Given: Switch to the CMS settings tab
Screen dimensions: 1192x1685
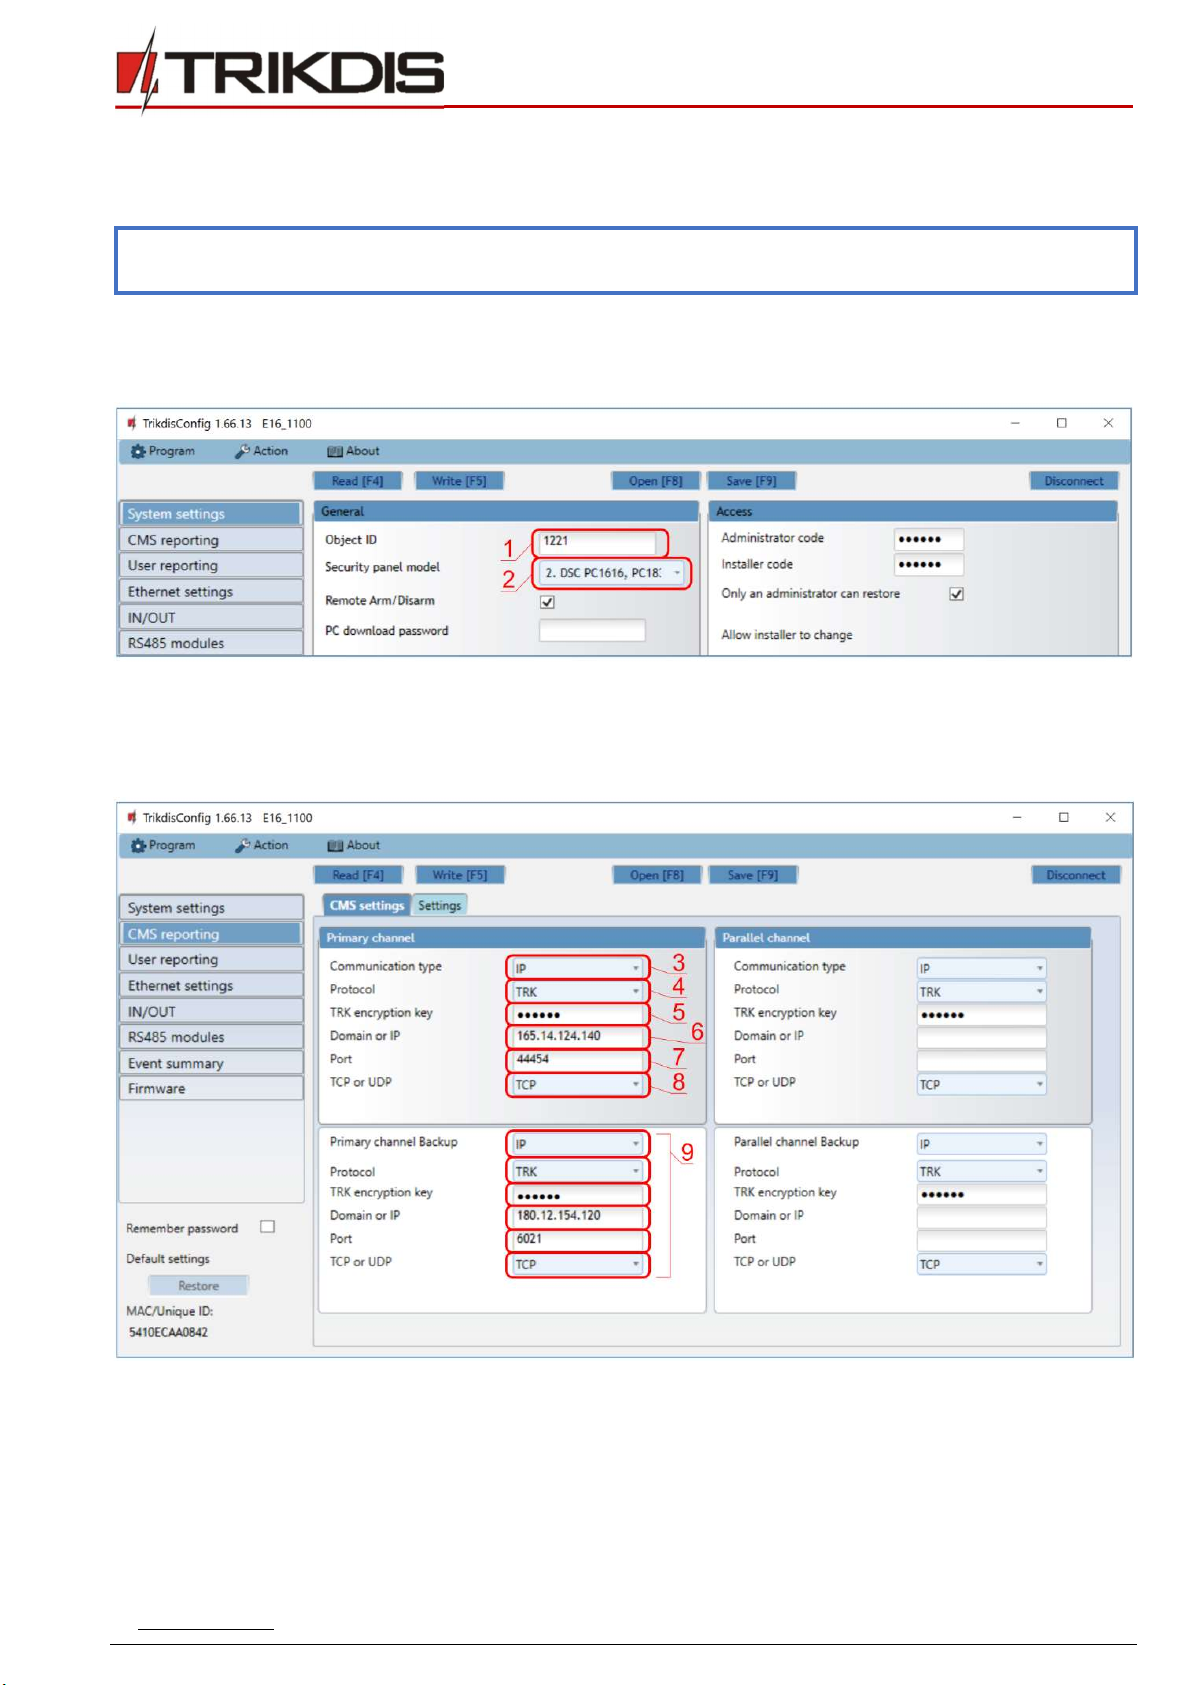Looking at the screenshot, I should (367, 905).
